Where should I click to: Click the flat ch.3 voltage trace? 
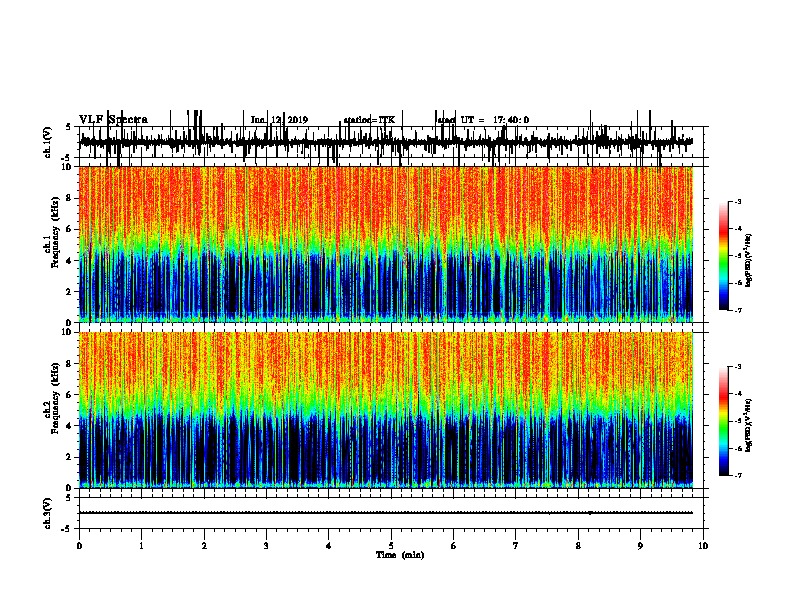386,513
